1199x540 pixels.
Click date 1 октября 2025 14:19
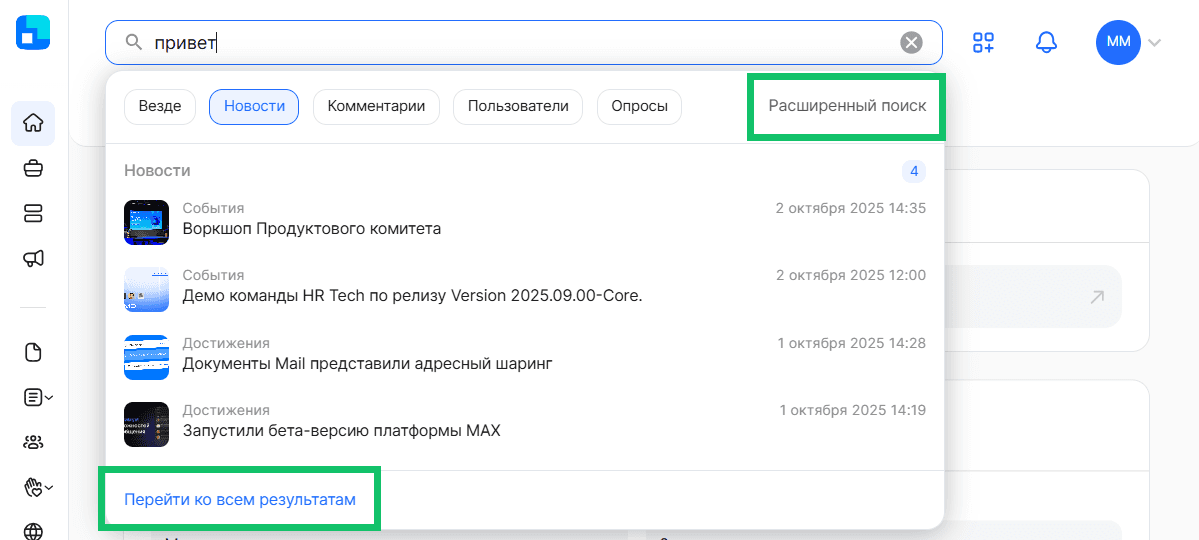tap(853, 411)
